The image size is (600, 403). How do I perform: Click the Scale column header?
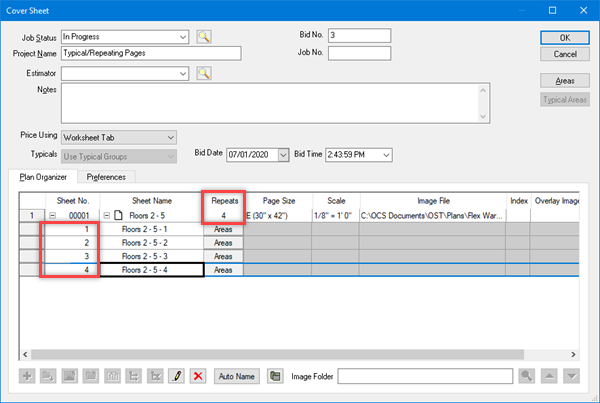(336, 201)
